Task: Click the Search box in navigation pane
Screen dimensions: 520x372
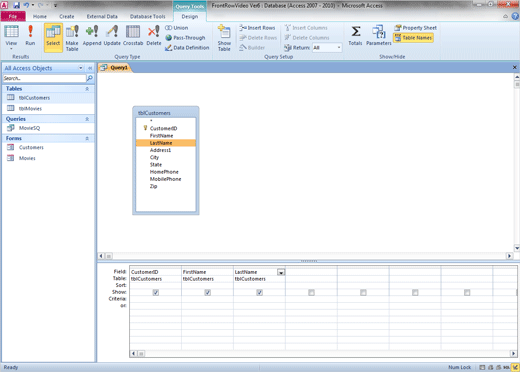Action: coord(44,78)
